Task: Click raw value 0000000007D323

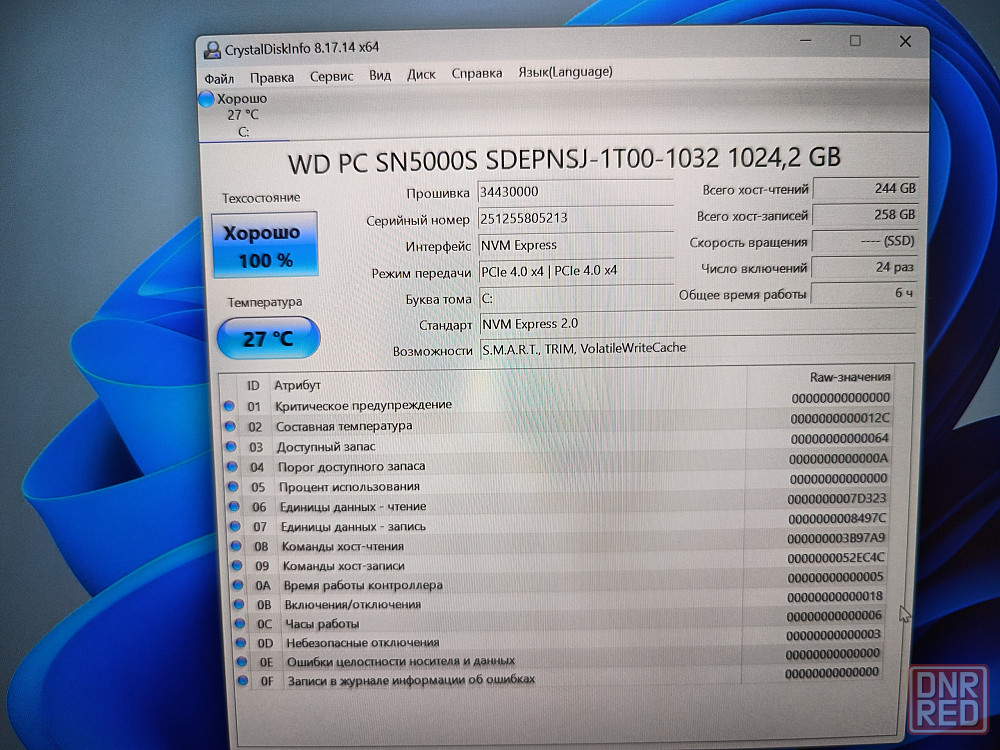Action: [837, 499]
